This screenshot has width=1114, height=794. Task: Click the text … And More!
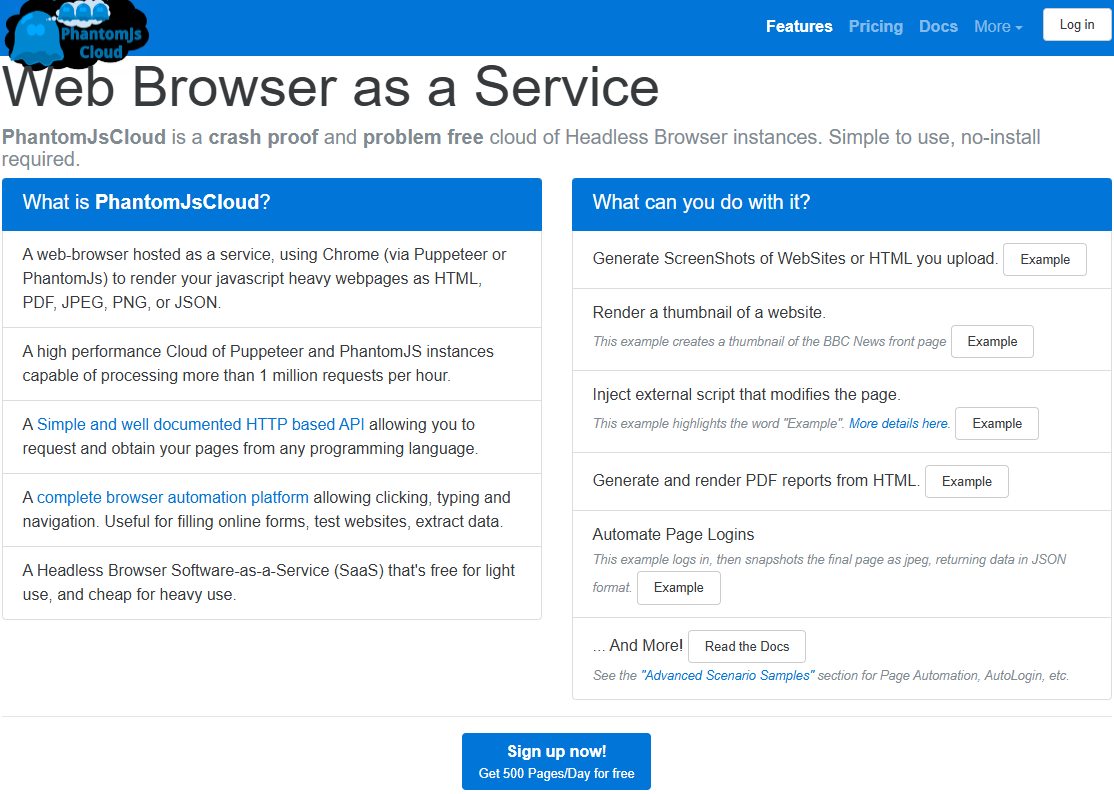[x=637, y=646]
